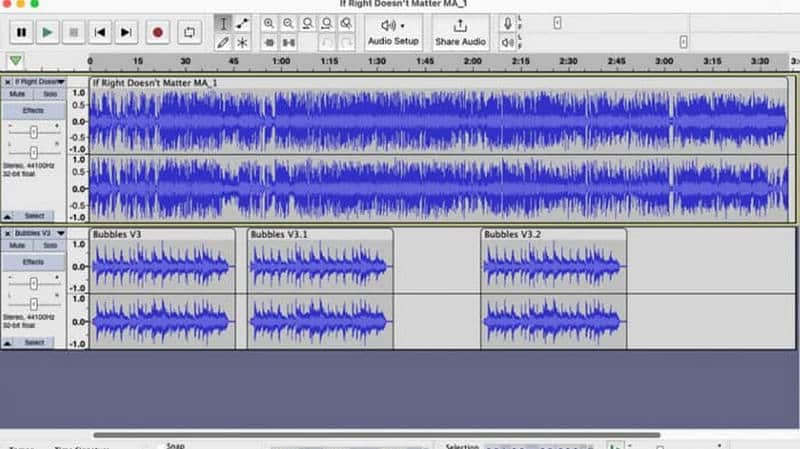Click the 30 second mark on the ruler
This screenshot has width=800, height=449.
click(185, 61)
